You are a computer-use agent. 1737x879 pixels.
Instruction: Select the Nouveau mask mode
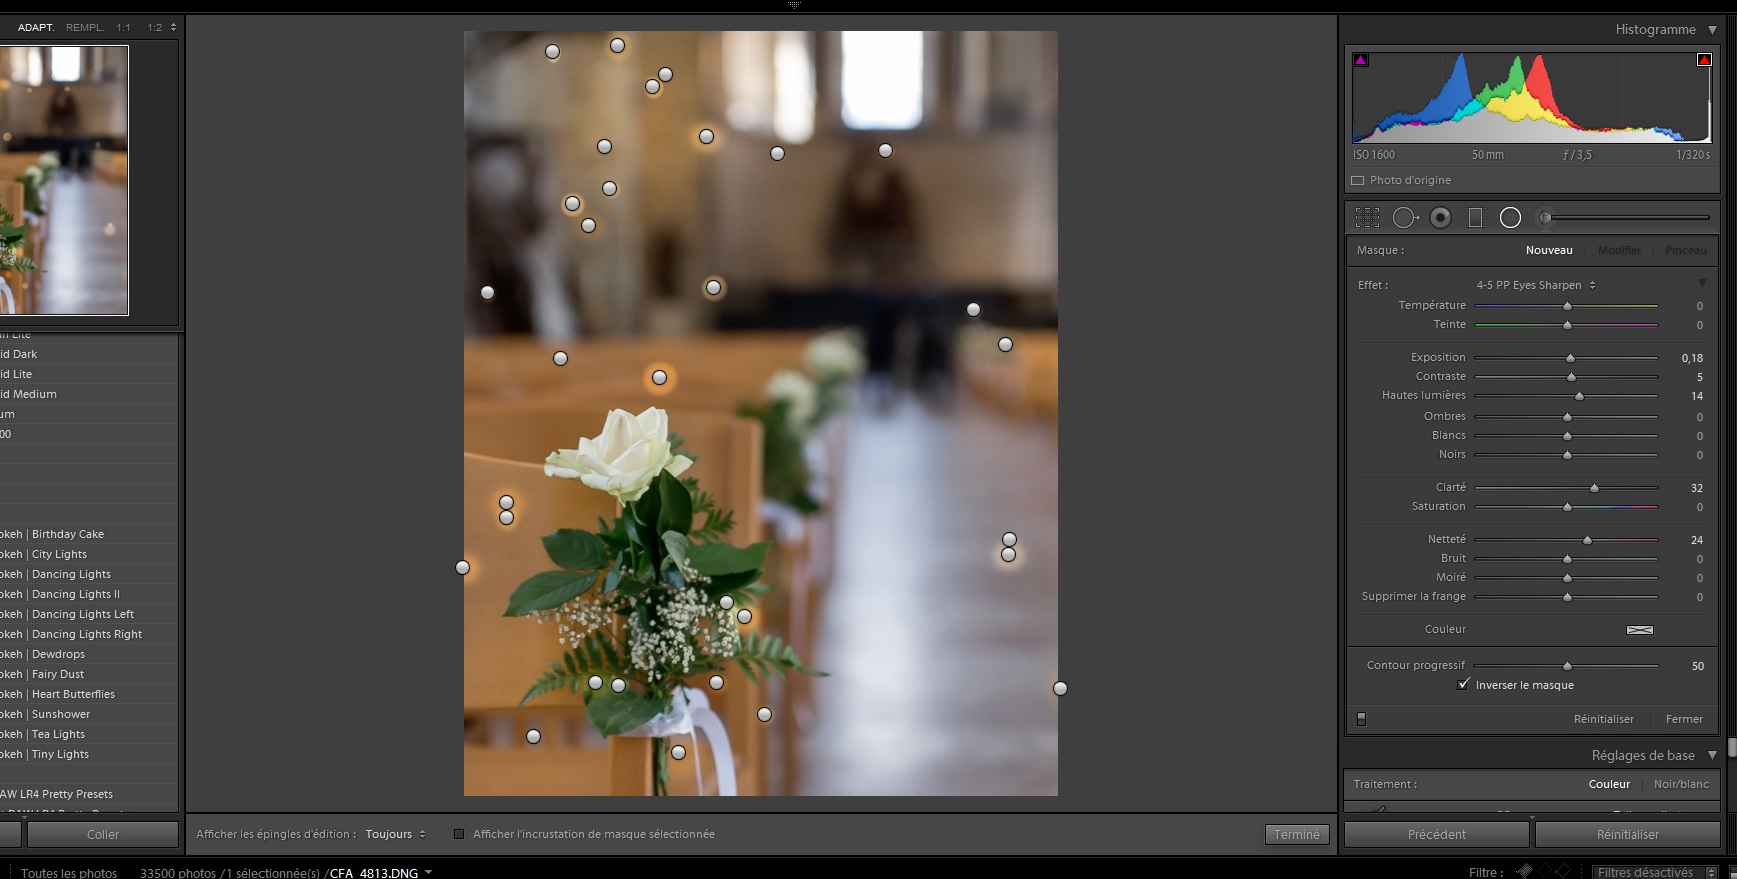point(1548,250)
